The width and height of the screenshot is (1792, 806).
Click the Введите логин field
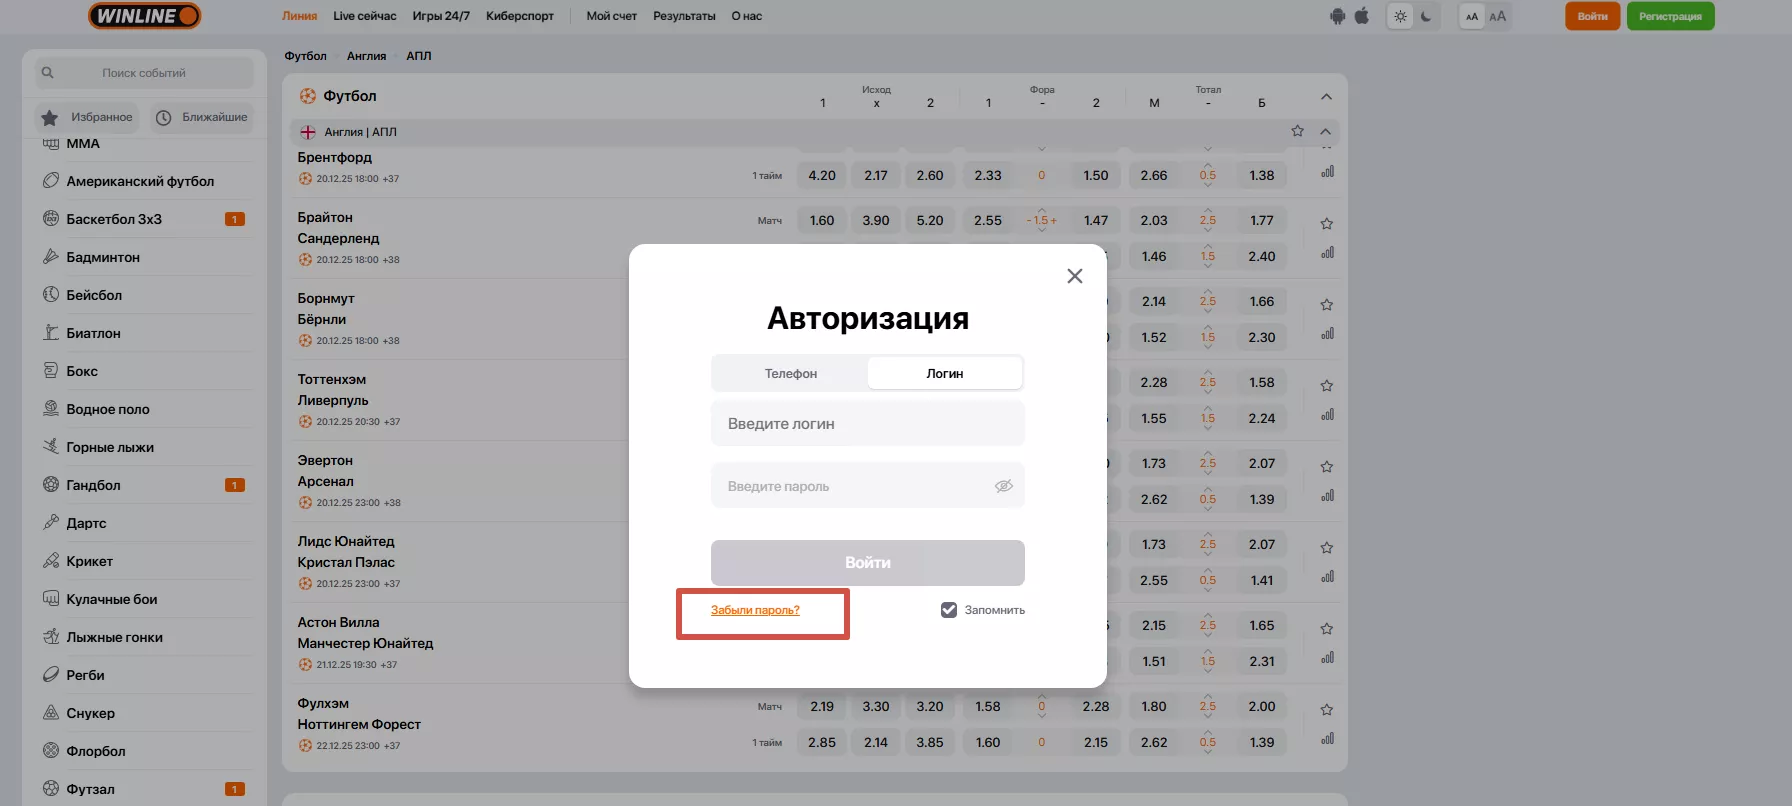tap(868, 424)
